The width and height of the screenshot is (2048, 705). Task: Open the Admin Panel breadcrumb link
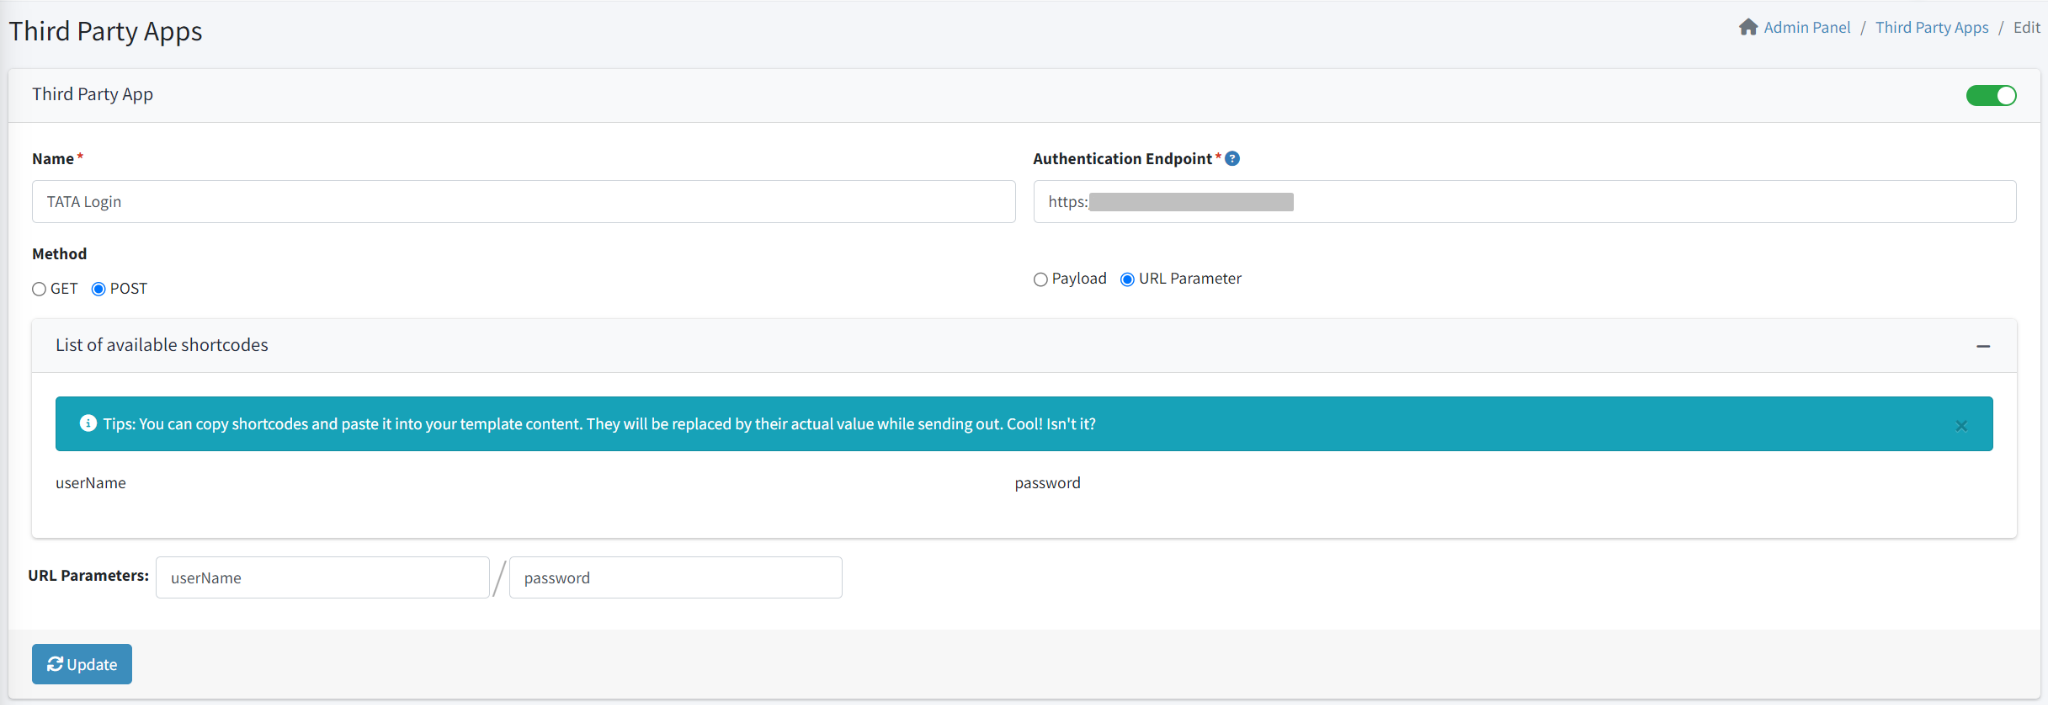click(x=1806, y=28)
